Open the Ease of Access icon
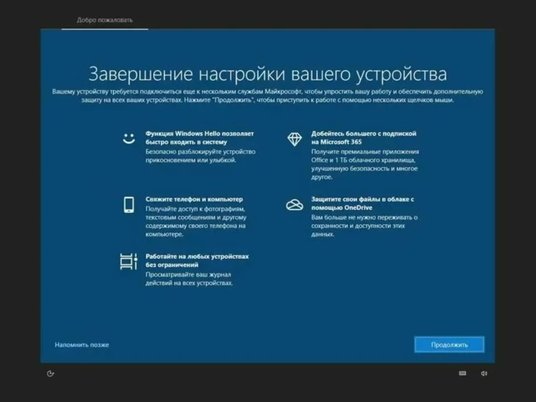This screenshot has width=536, height=402. 50,373
